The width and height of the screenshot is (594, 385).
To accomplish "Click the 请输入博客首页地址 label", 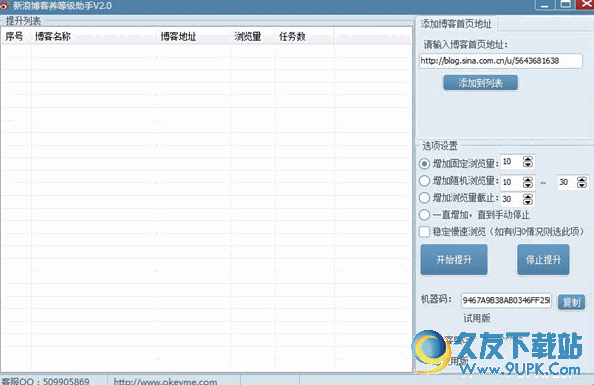I will (465, 45).
